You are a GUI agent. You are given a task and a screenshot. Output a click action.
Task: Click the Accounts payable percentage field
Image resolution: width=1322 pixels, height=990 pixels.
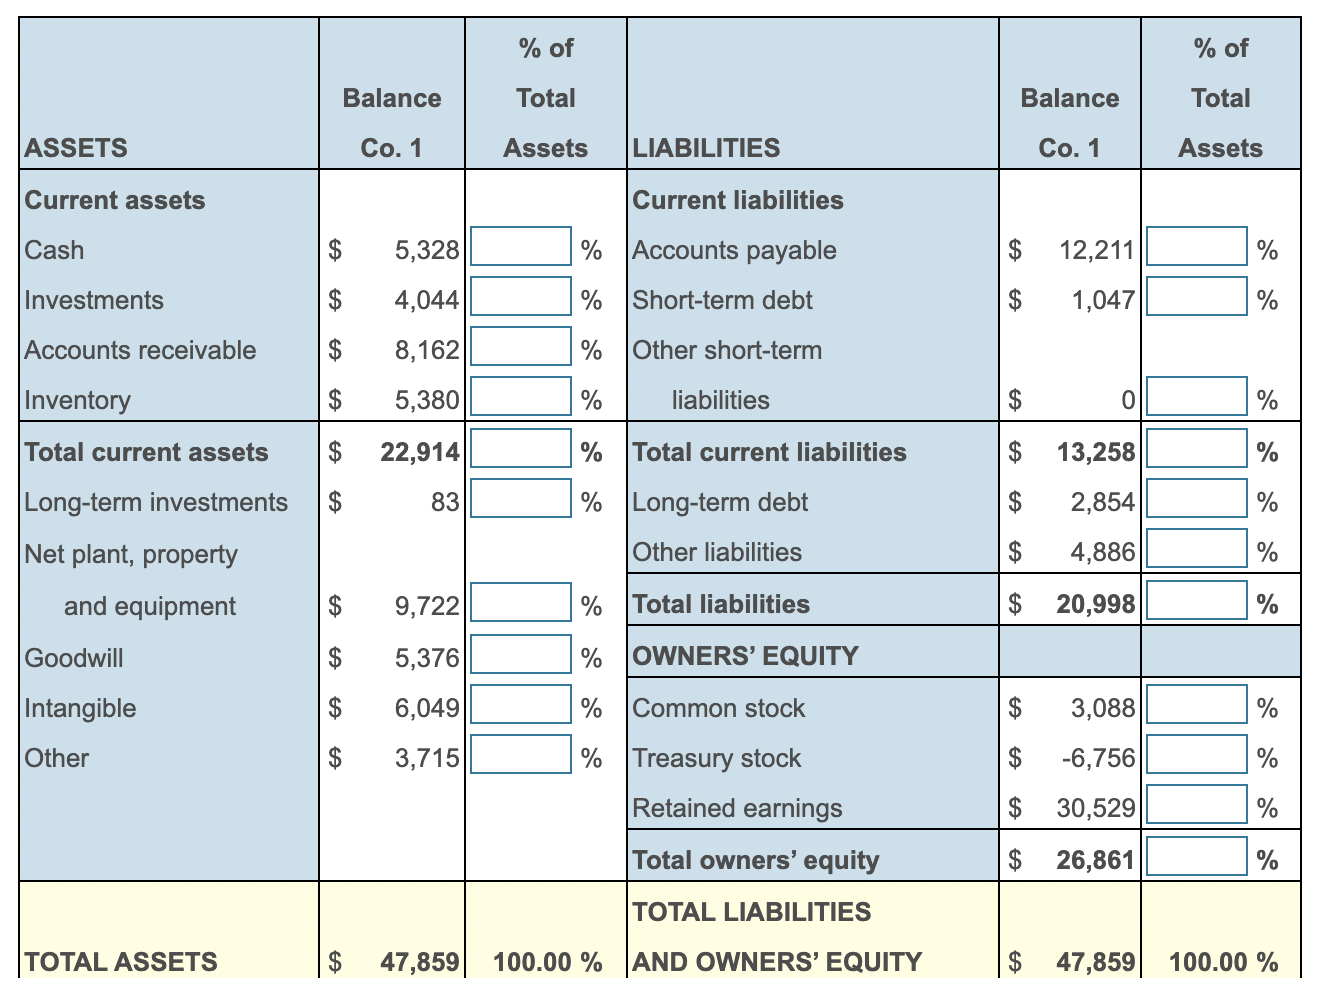pyautogui.click(x=1197, y=246)
